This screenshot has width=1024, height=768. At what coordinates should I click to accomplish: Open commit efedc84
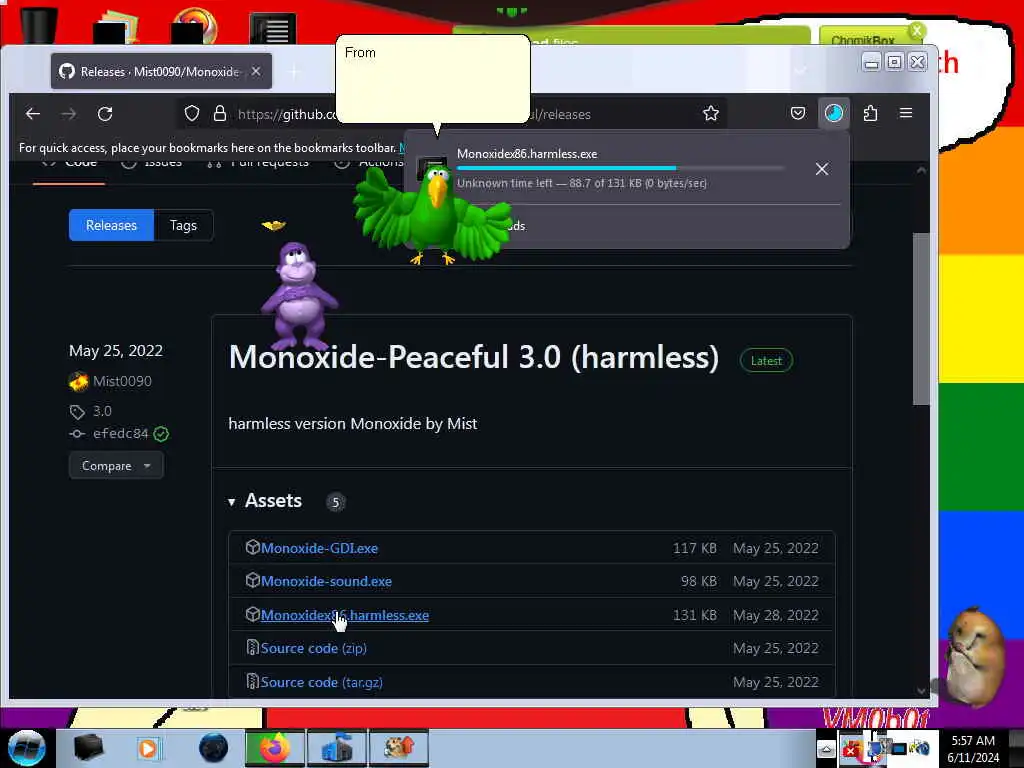pos(120,434)
